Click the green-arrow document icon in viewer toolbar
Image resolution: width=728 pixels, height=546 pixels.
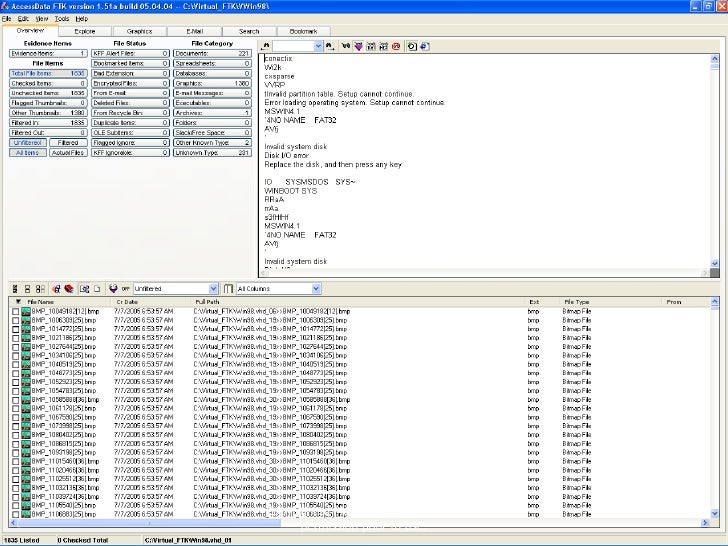click(x=412, y=46)
